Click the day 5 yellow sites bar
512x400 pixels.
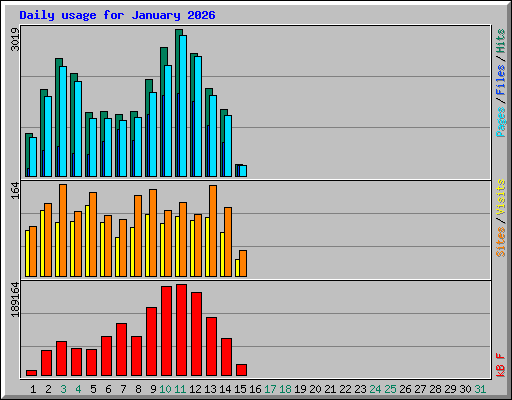pos(87,241)
